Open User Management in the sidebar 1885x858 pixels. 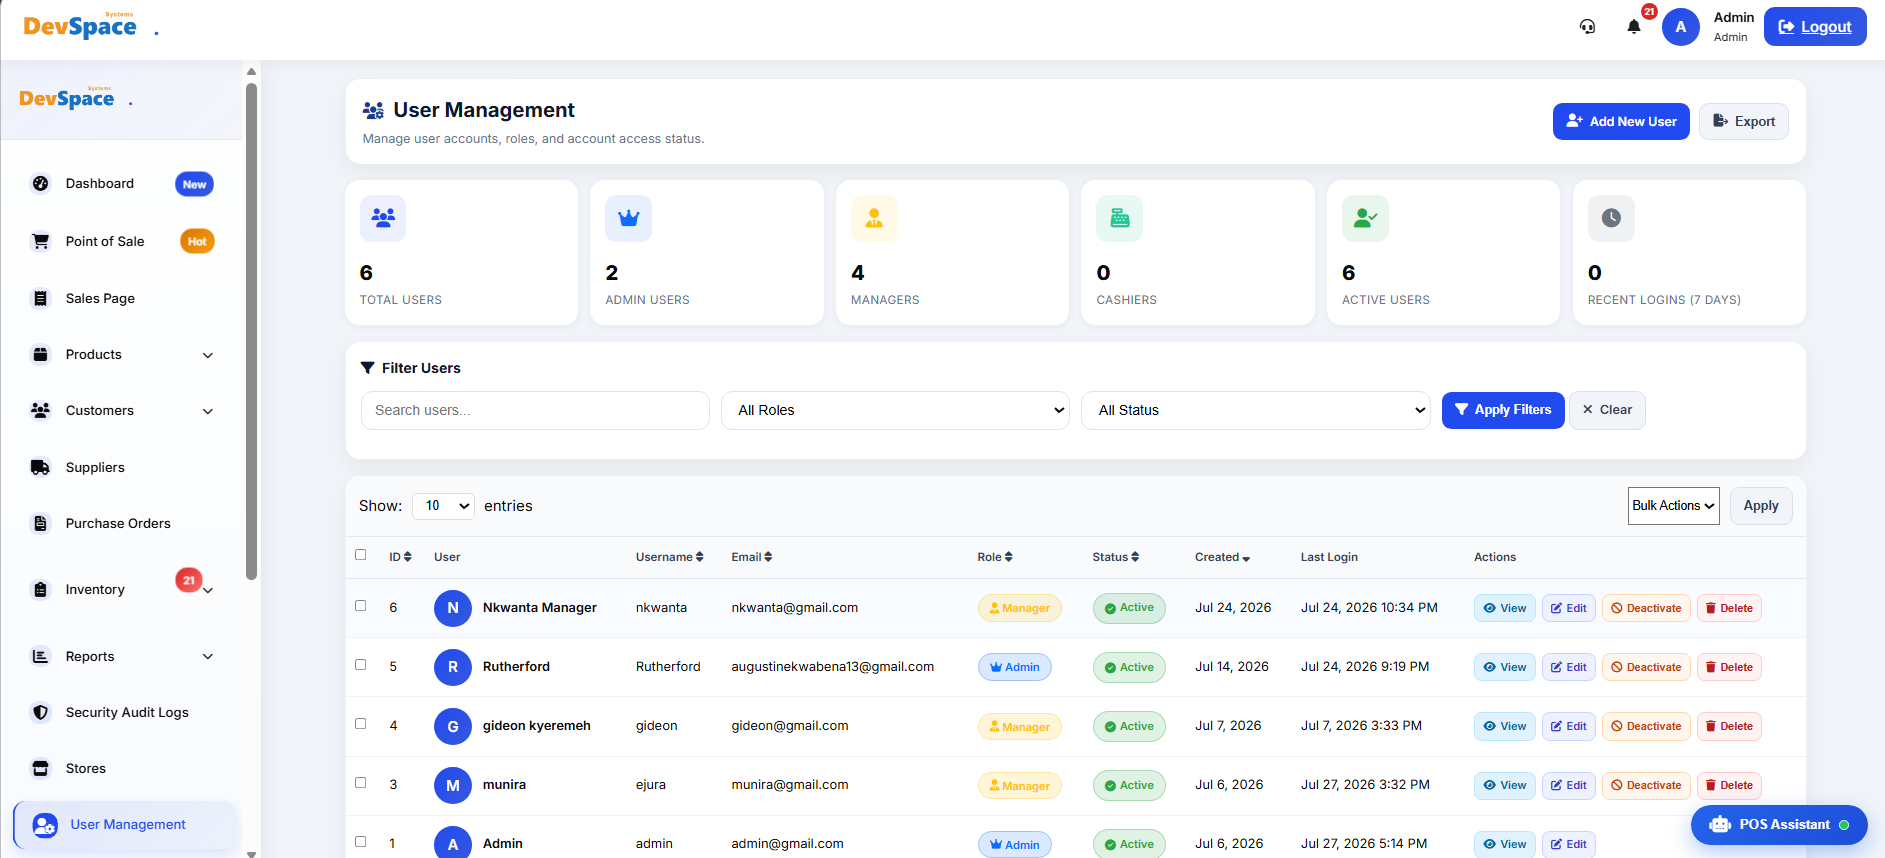(127, 825)
